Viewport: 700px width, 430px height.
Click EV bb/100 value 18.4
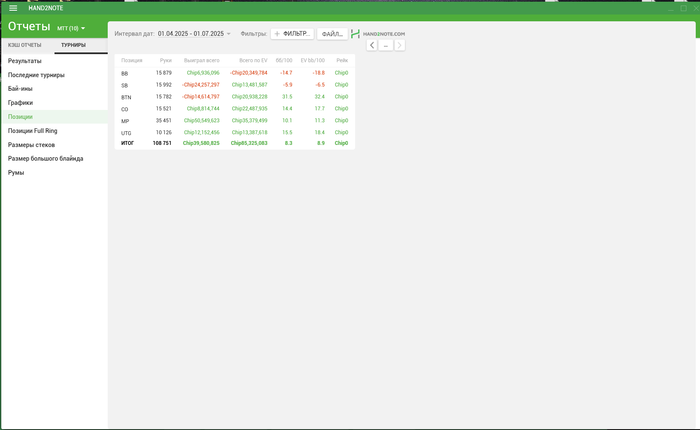point(320,133)
